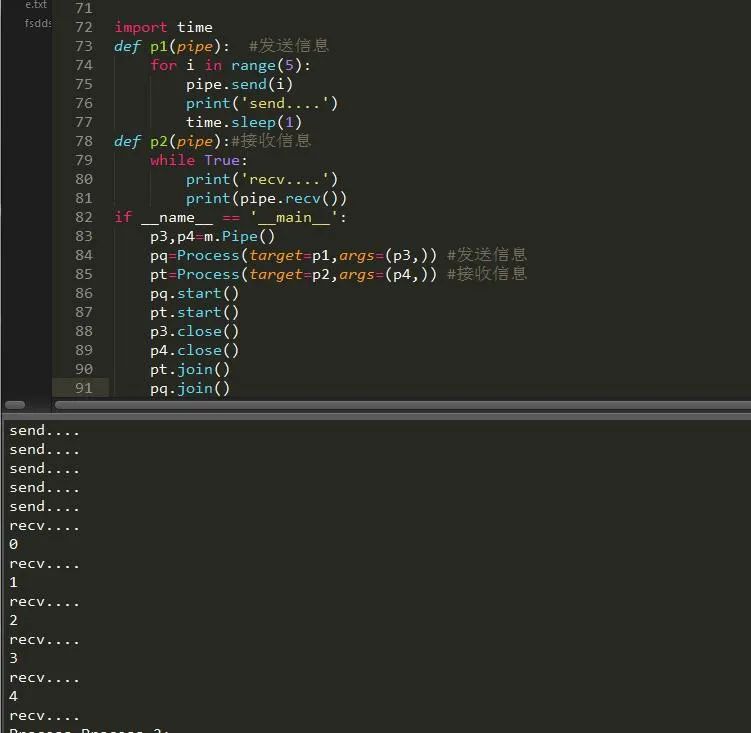Place cursor on 'import time' line
Viewport: 751px width, 733px height.
tap(163, 27)
